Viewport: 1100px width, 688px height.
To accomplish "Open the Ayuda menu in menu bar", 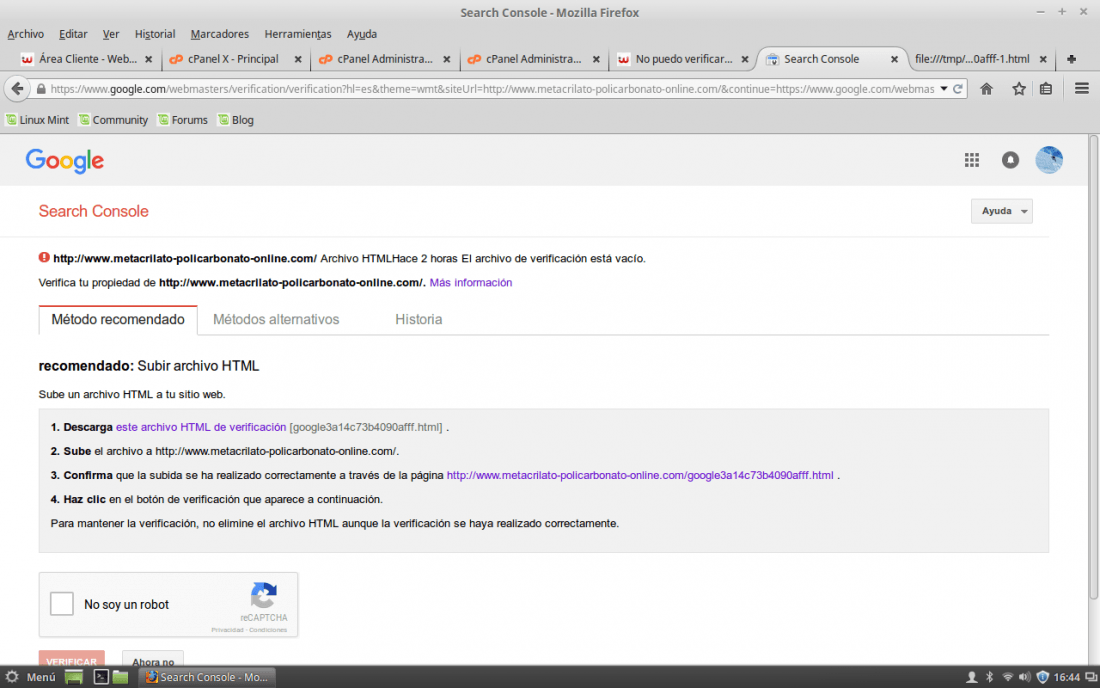I will point(361,34).
